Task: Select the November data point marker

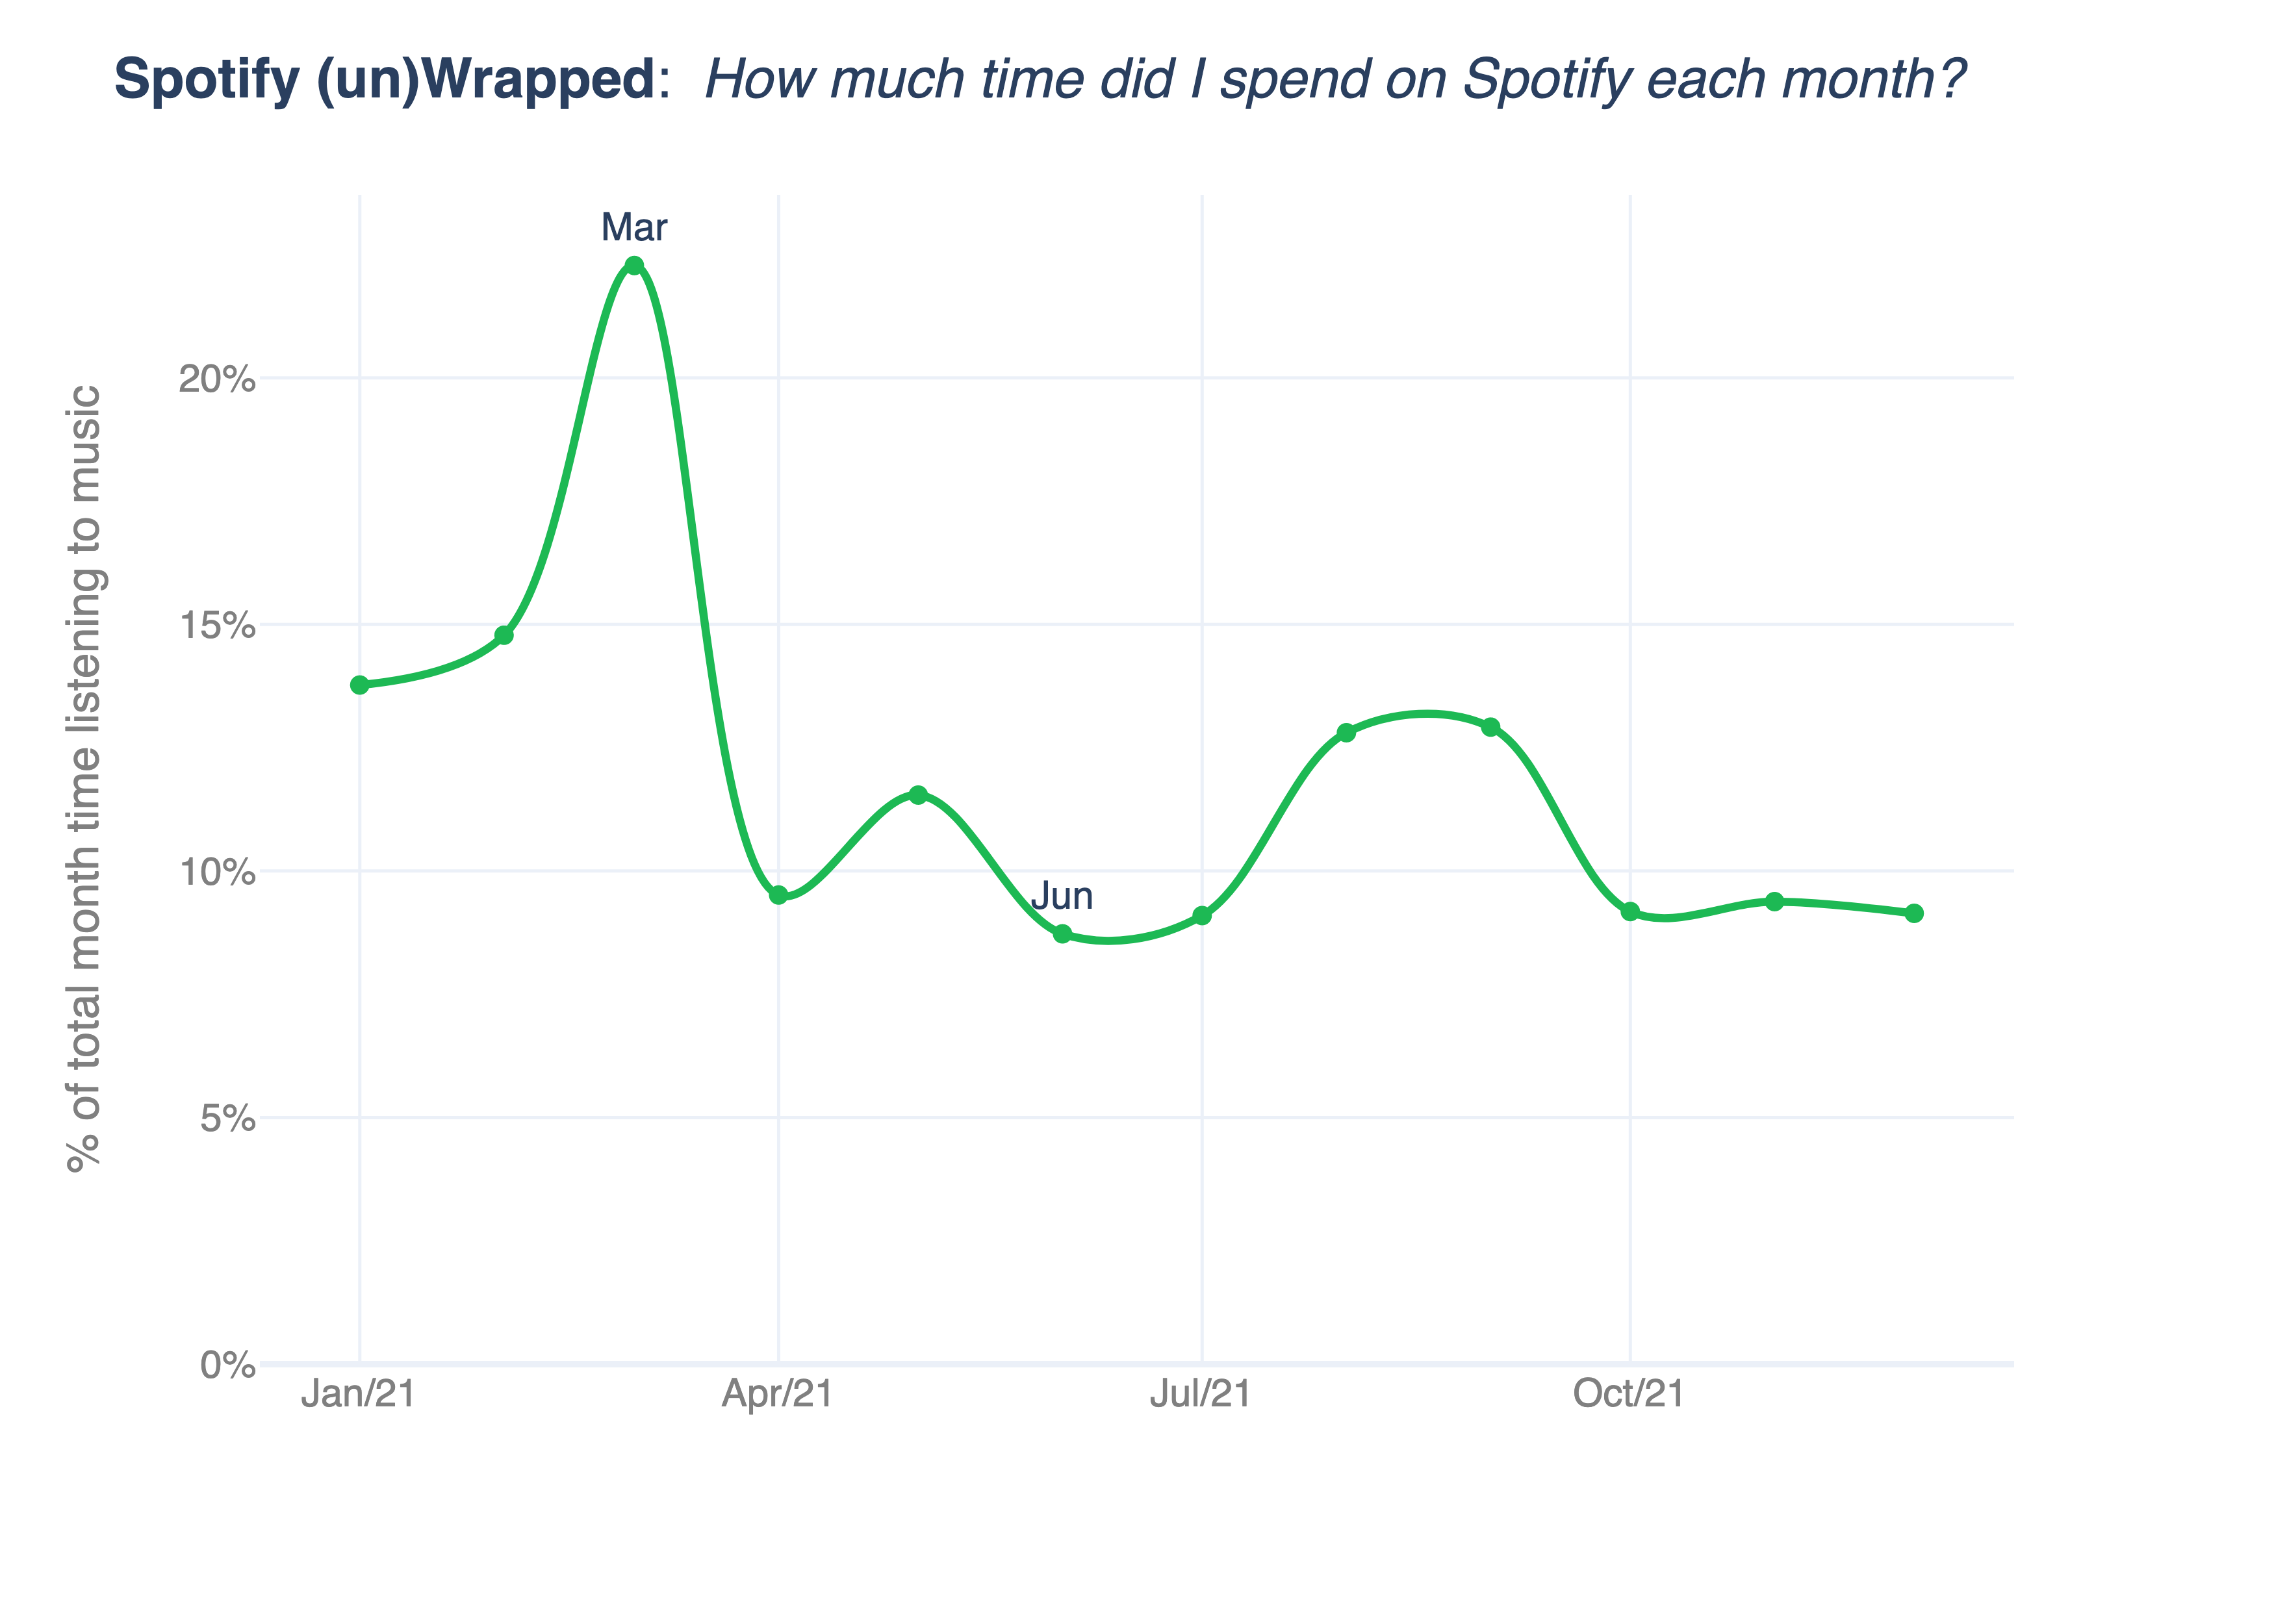Action: pyautogui.click(x=1775, y=902)
